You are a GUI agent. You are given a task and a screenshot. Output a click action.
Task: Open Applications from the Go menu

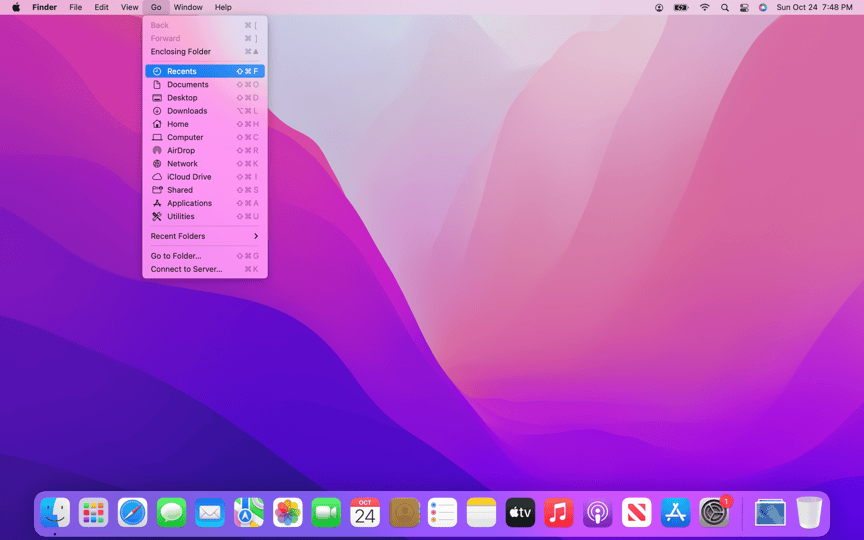[205, 203]
